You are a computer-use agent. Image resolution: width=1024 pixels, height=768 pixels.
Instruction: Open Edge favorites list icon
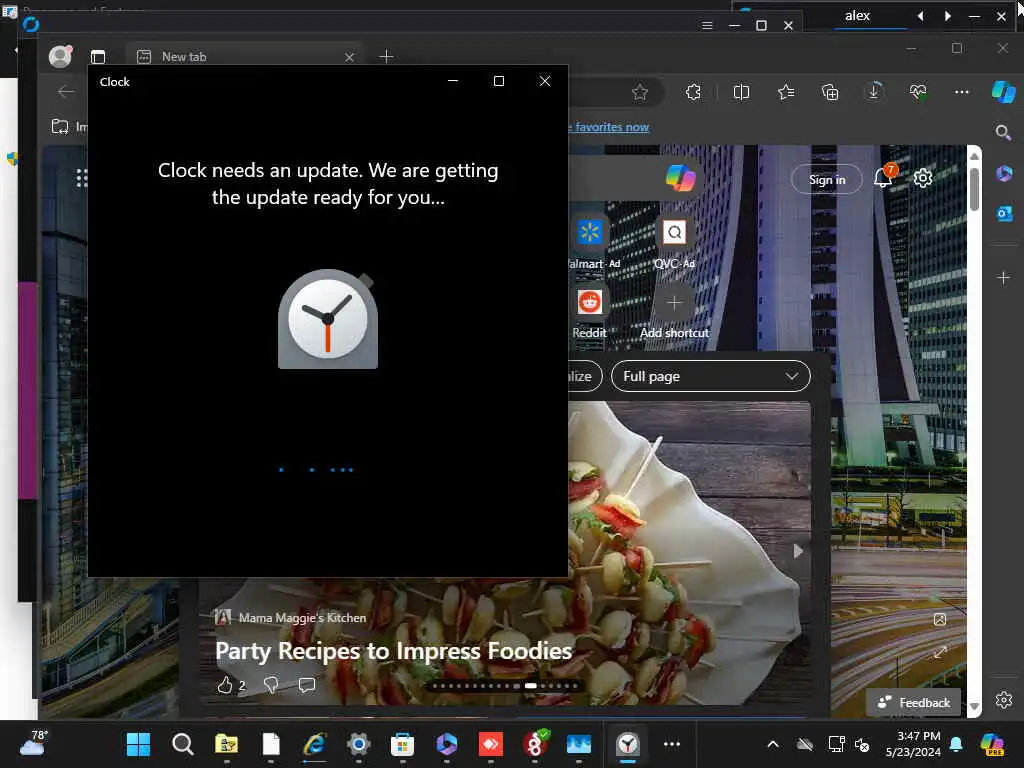(786, 92)
